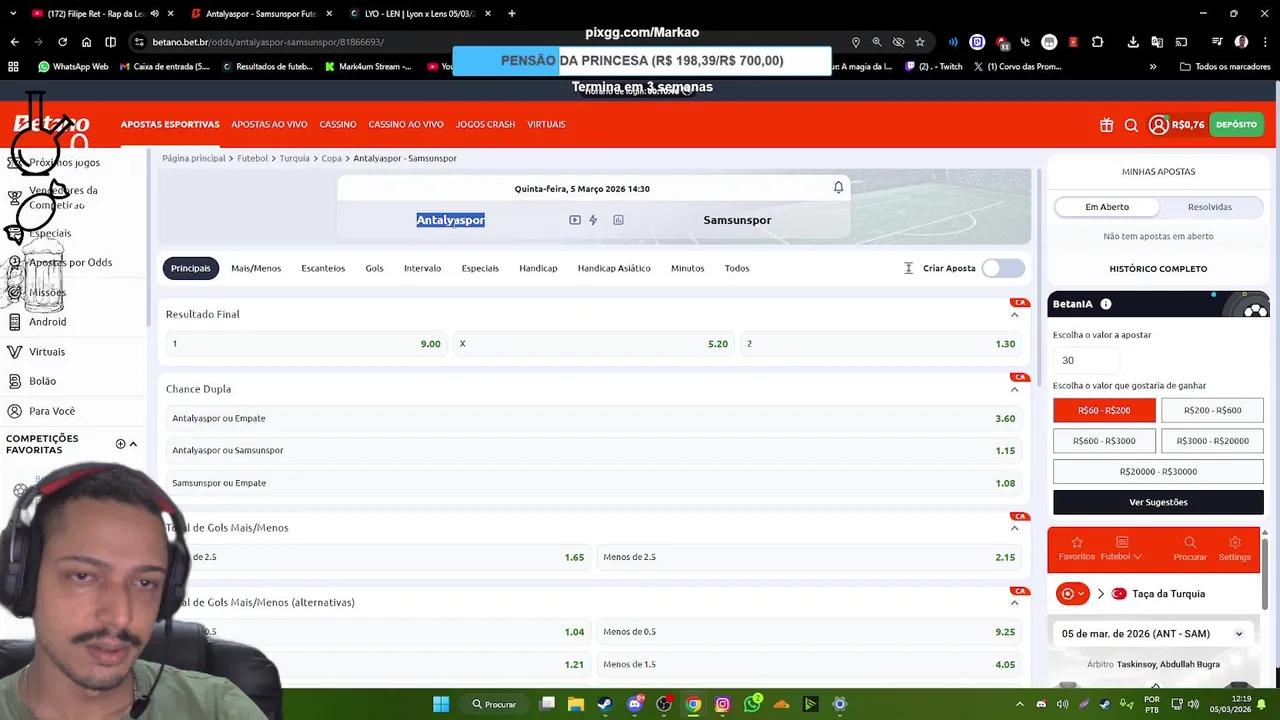Select the R$3000 - R$20000 winnings range

tap(1212, 441)
